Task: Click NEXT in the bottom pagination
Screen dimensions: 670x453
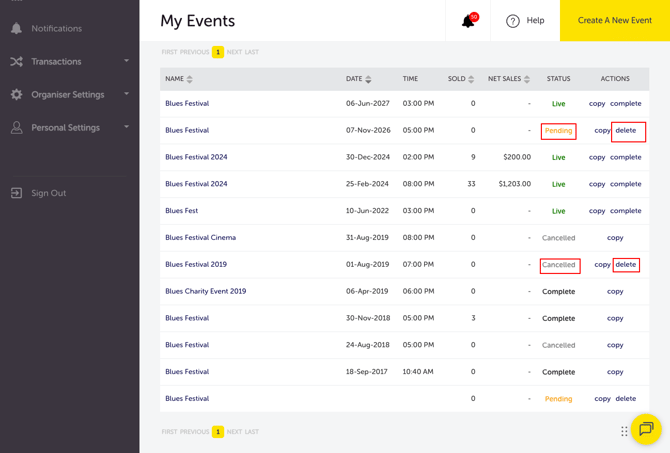Action: [x=234, y=432]
